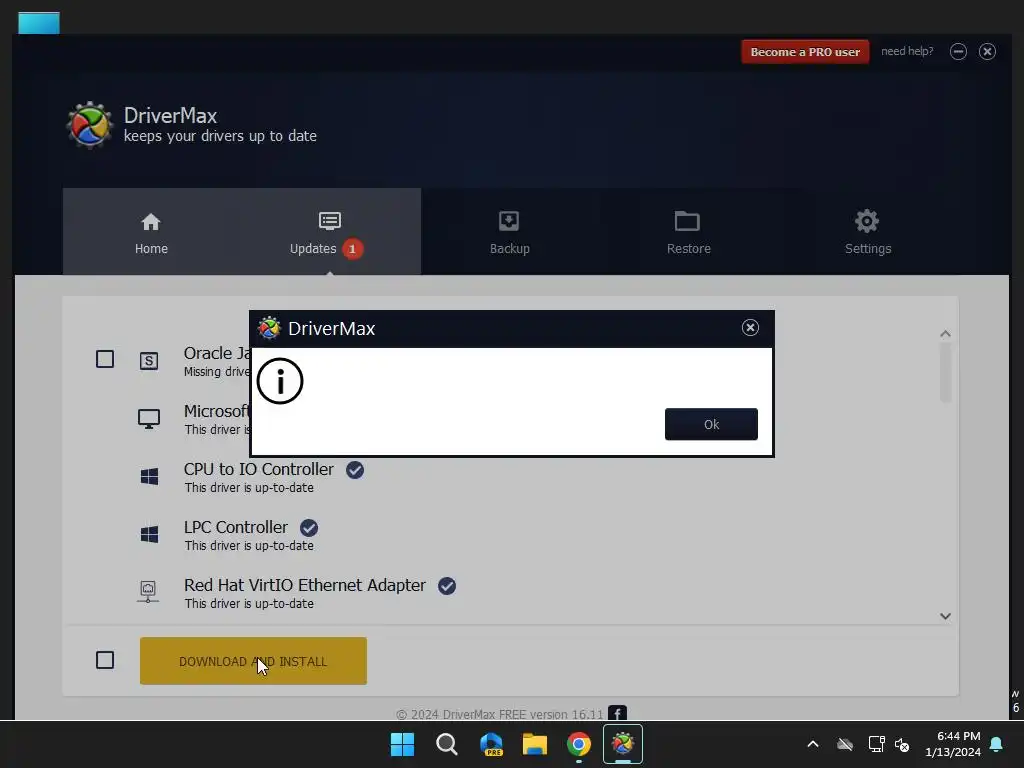The image size is (1024, 768).
Task: Launch Microsoft Edge from taskbar
Action: [491, 744]
